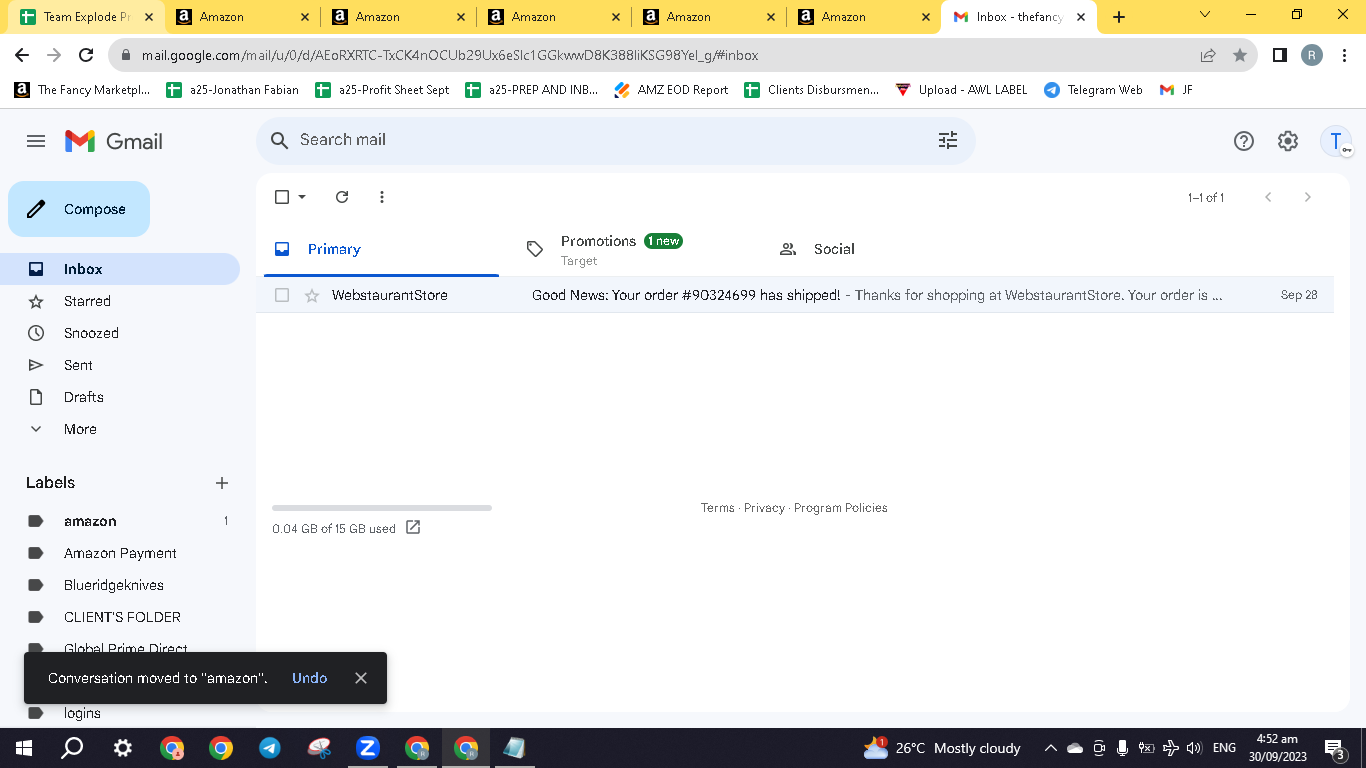Open the Windows Start menu
The width and height of the screenshot is (1366, 768).
22,748
